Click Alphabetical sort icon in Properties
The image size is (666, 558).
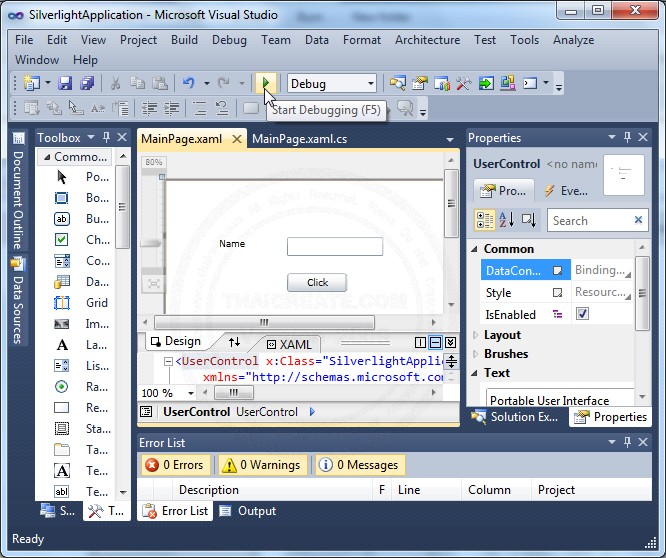(507, 220)
